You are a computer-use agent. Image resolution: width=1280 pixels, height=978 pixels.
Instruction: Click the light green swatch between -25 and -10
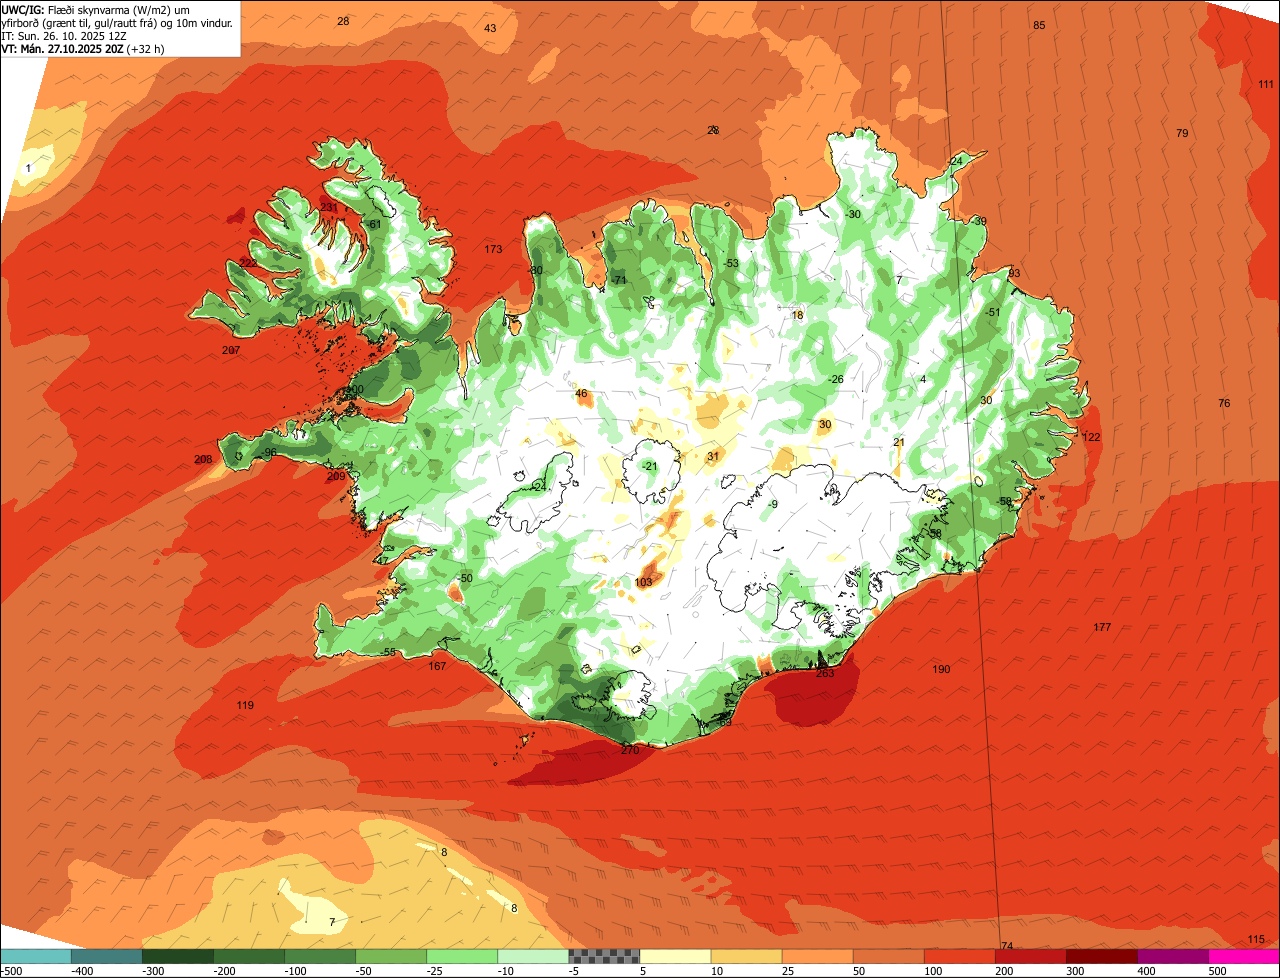point(461,956)
